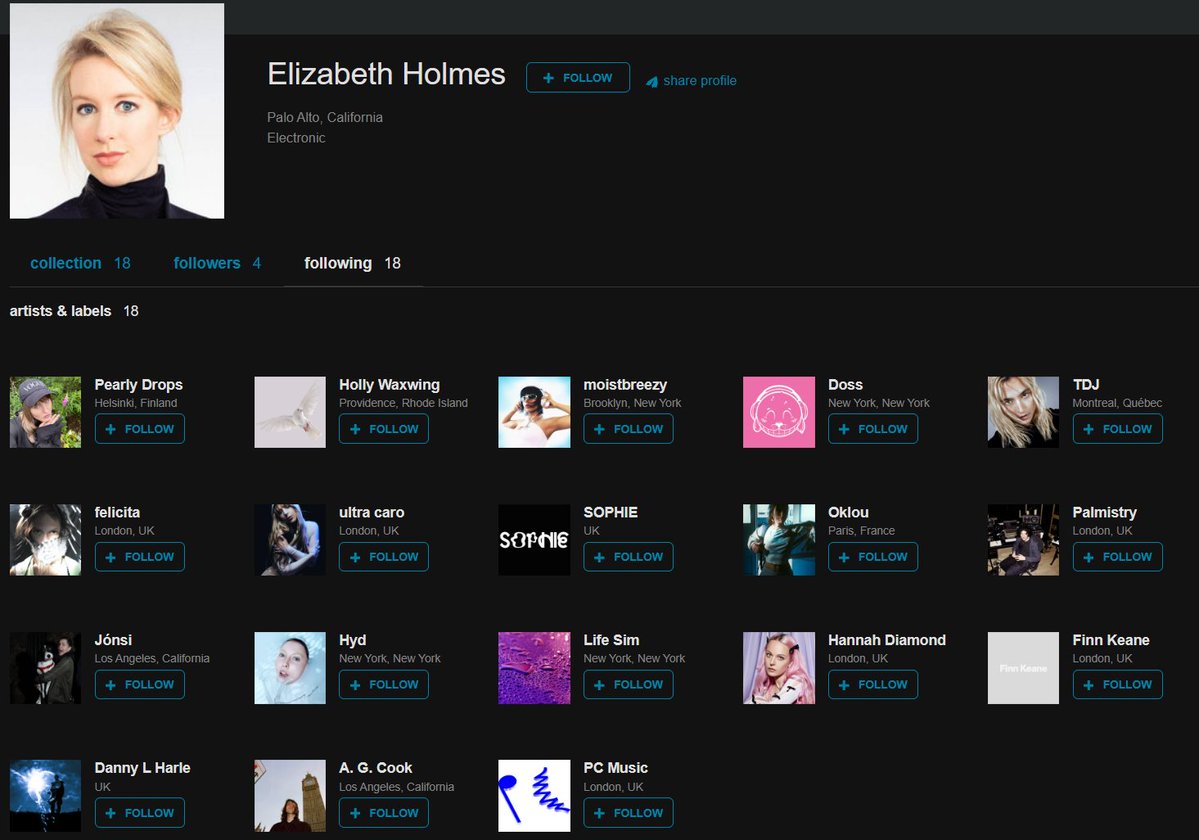Follow TDJ
This screenshot has width=1199, height=840.
[x=1117, y=429]
